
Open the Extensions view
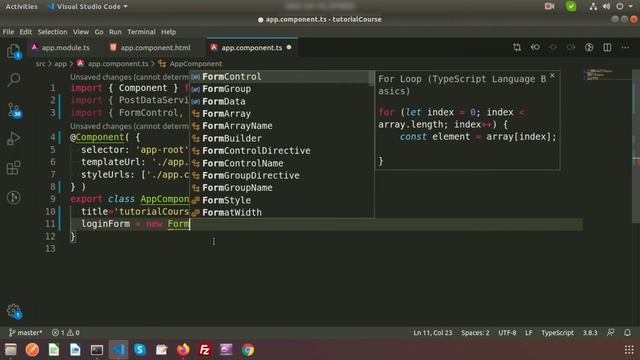point(13,168)
